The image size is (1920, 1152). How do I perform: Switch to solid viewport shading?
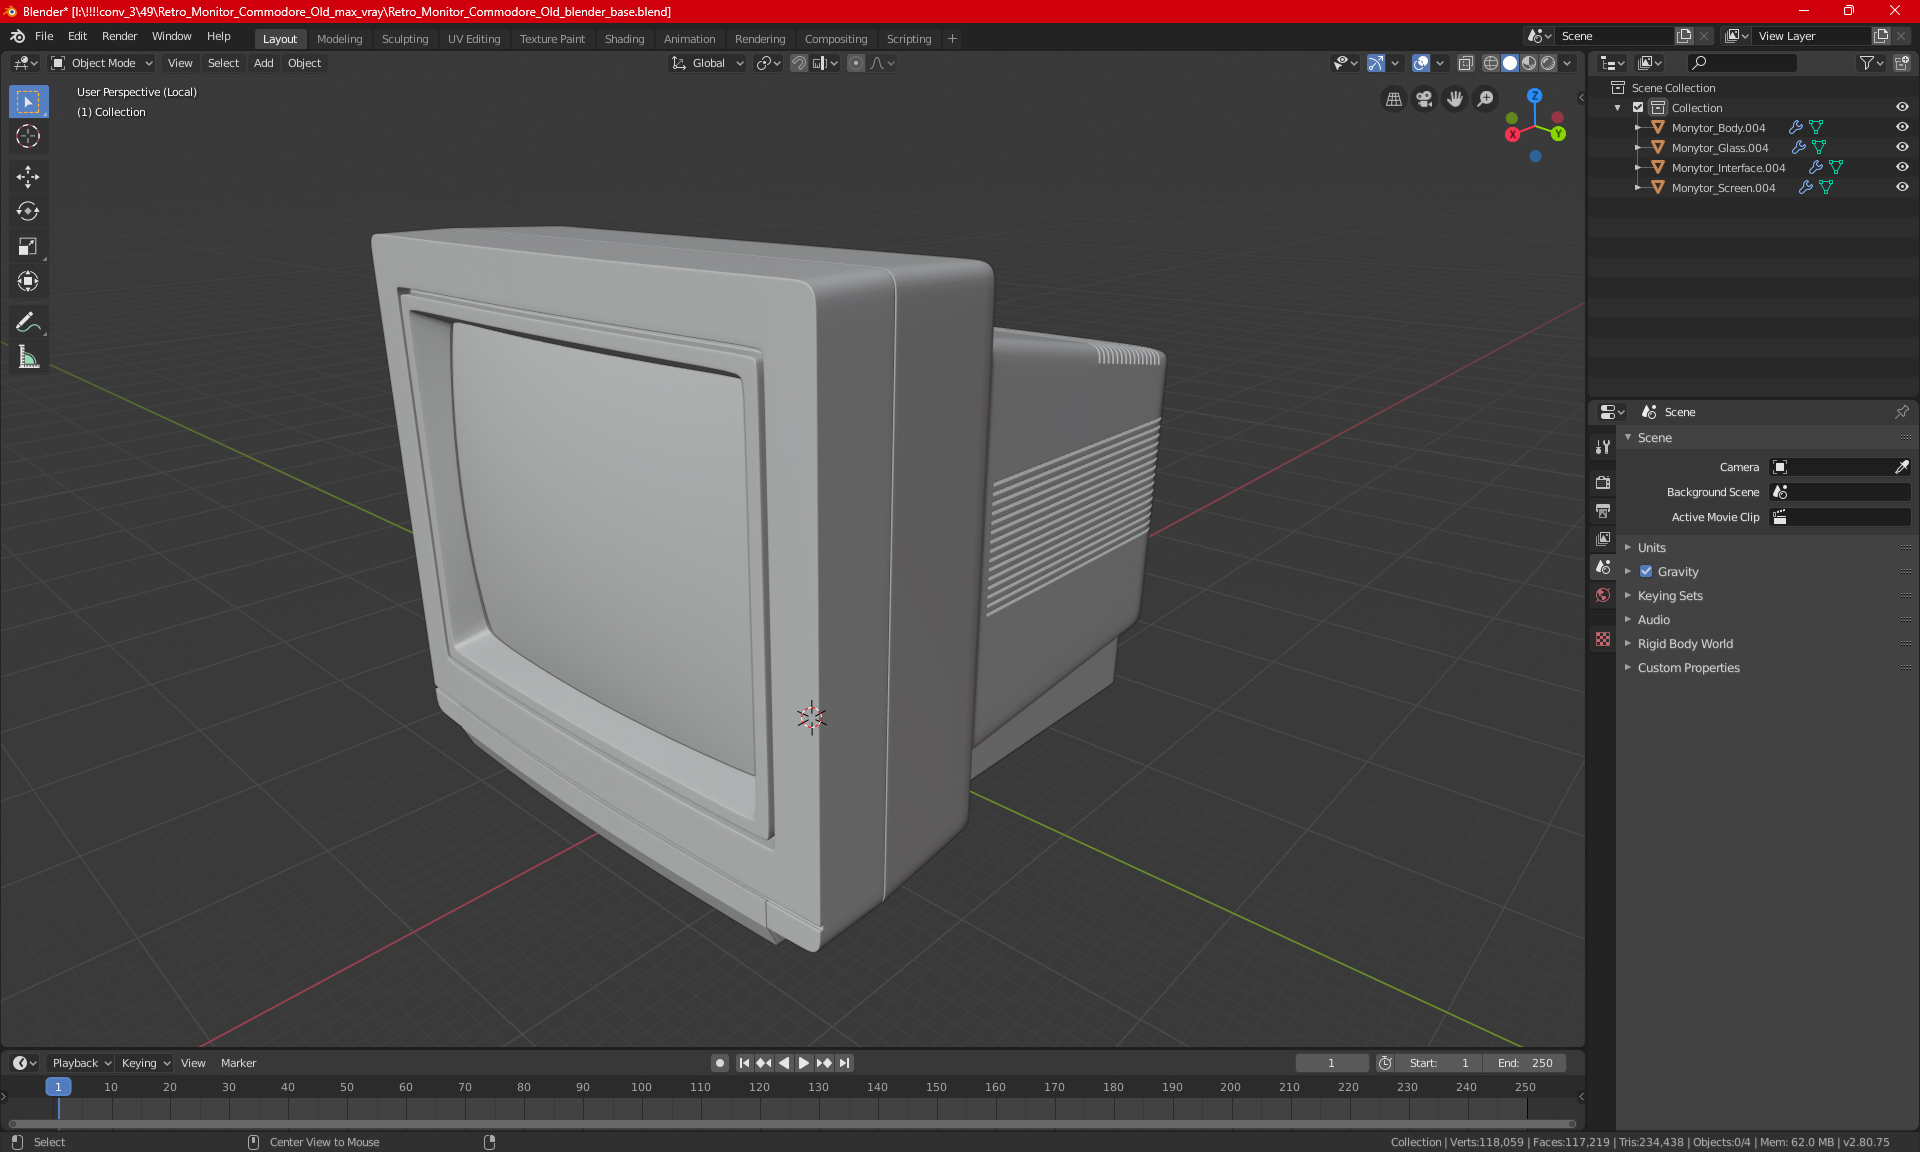[x=1510, y=63]
